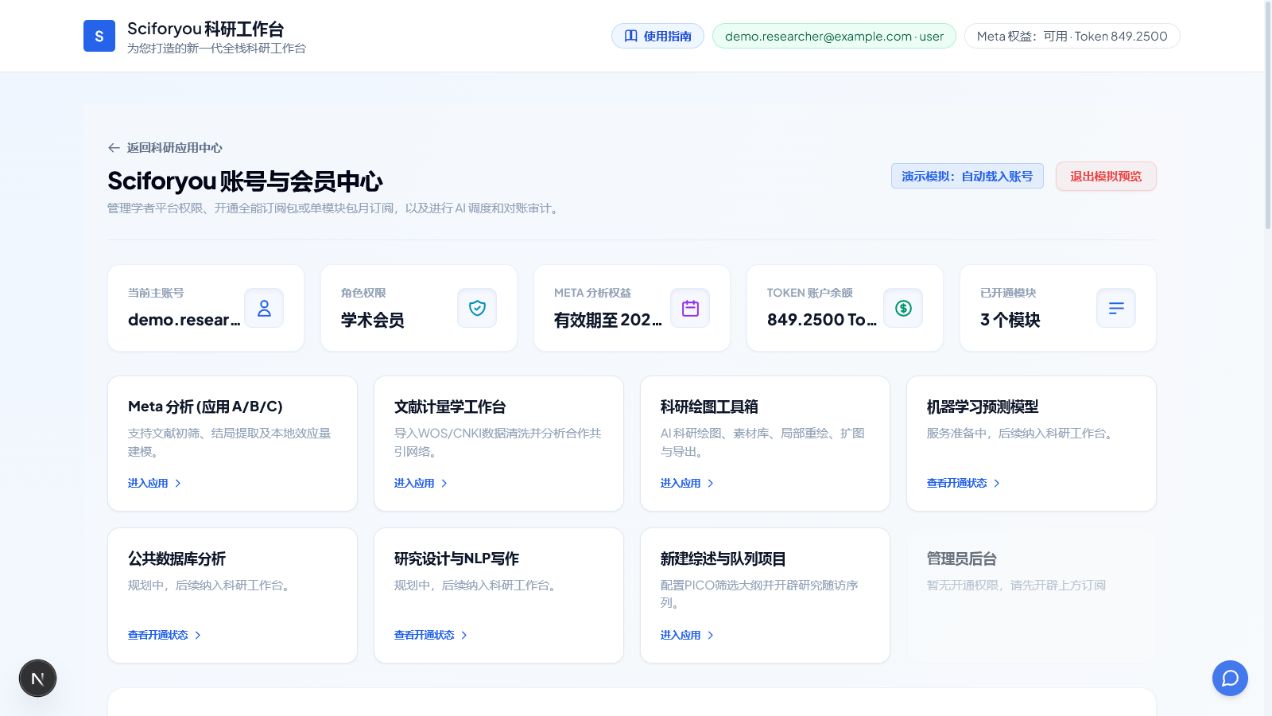
Task: Click the Sciforyou 账号与会员中心 heading
Action: [x=245, y=181]
